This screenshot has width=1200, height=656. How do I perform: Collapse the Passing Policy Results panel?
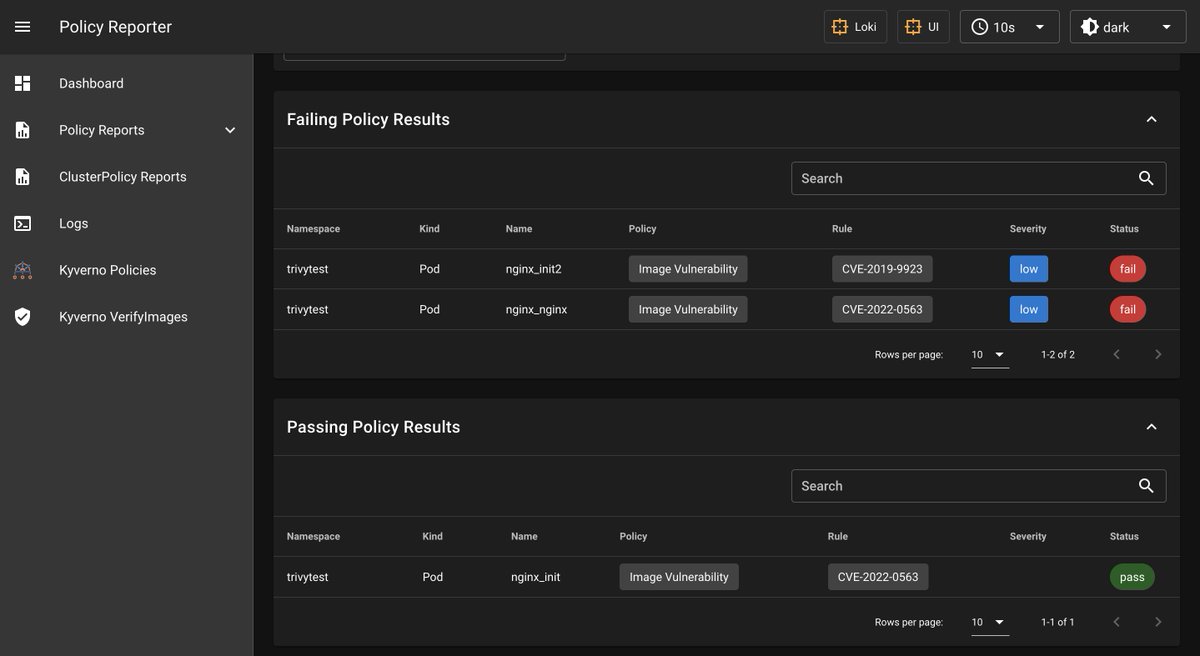[x=1151, y=427]
